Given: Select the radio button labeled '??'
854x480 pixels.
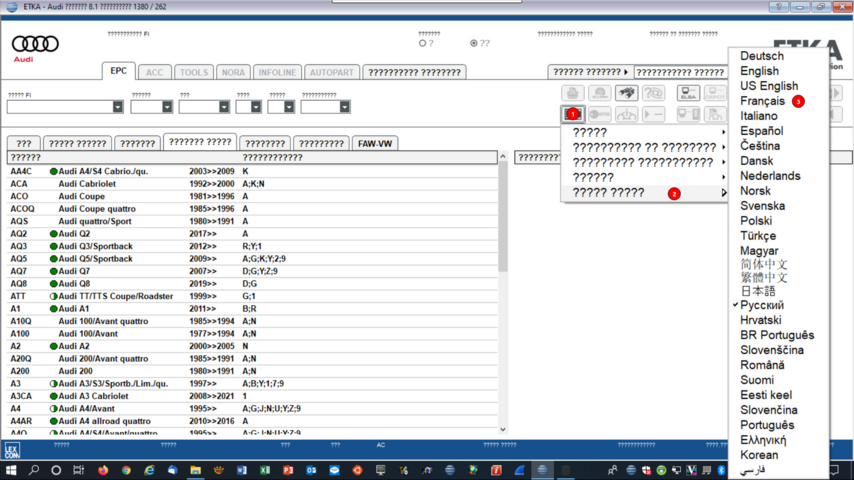Looking at the screenshot, I should pos(474,43).
